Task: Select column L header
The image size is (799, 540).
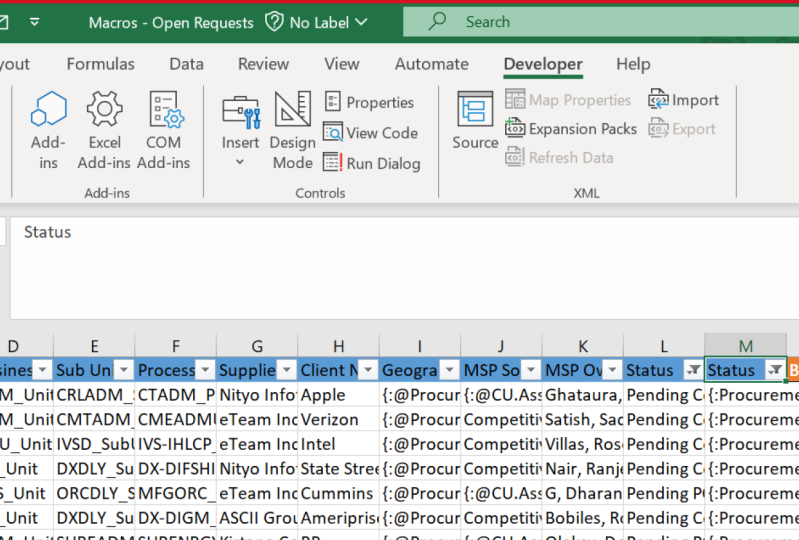Action: (664, 346)
